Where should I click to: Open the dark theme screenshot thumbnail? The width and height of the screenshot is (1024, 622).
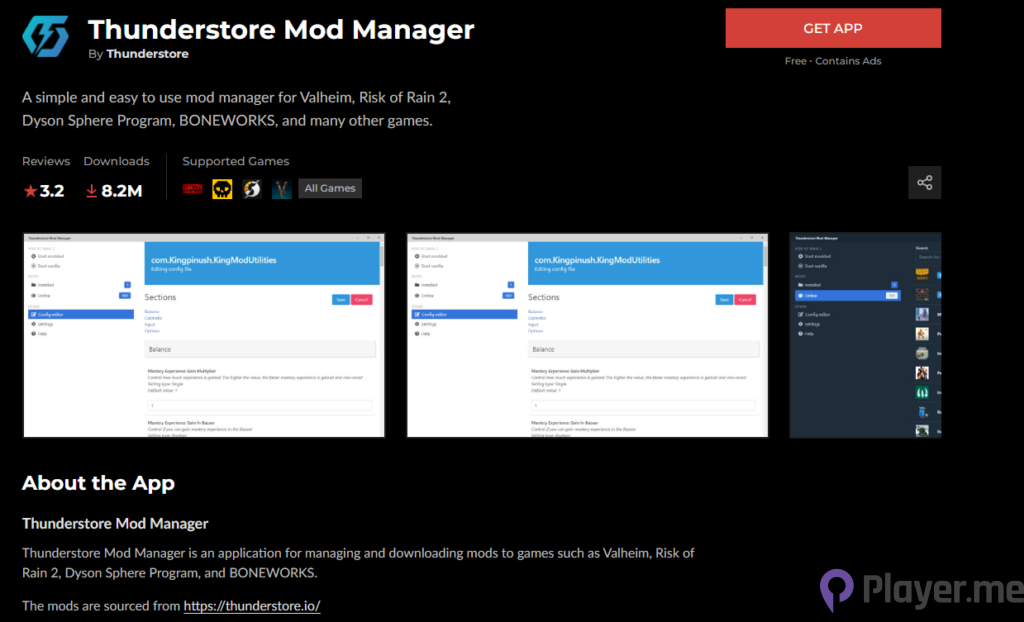point(865,335)
